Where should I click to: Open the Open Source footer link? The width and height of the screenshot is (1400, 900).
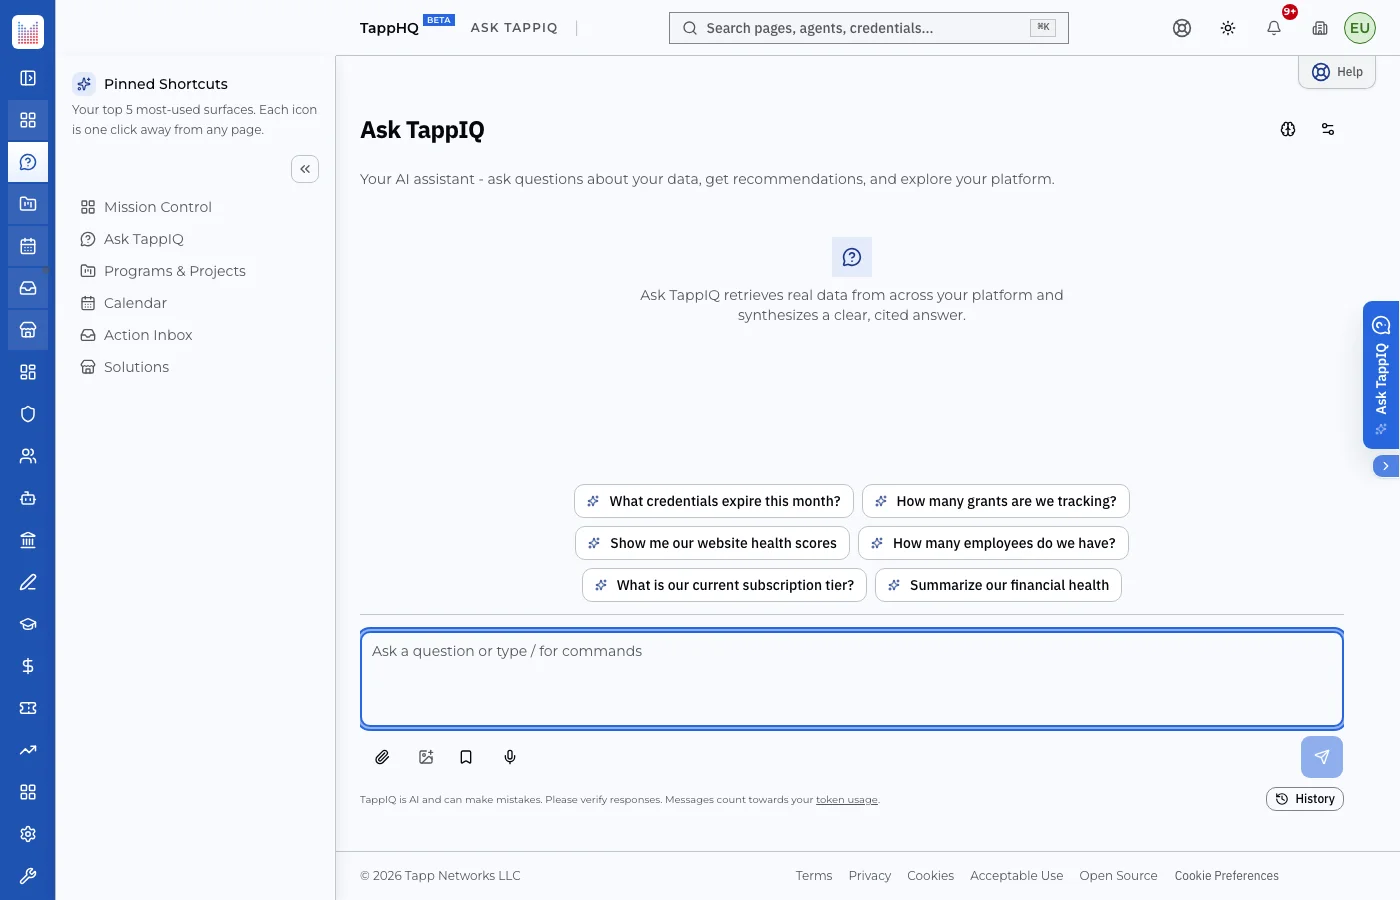coord(1118,876)
